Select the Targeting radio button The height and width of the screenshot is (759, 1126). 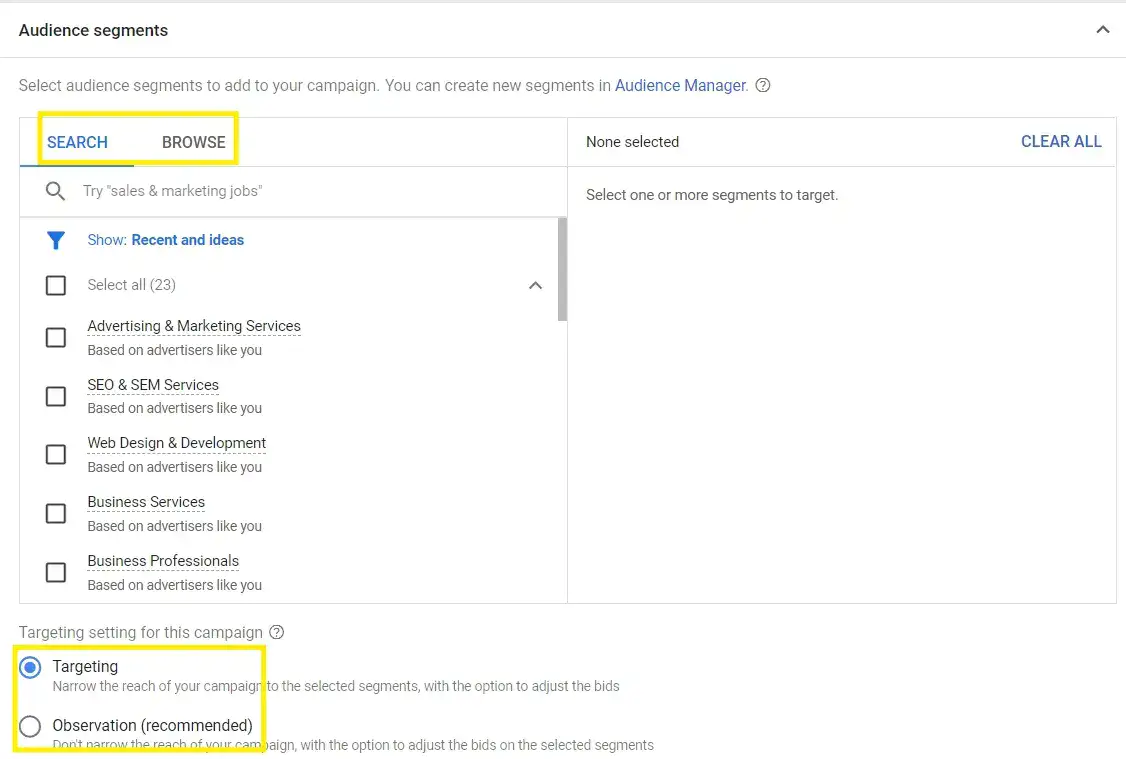pos(30,666)
